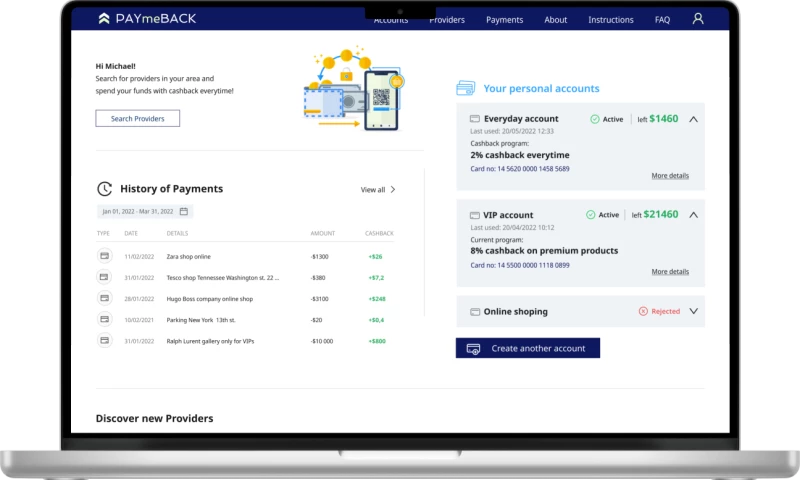Click the VIP account Active check icon
800x480 pixels.
(590, 215)
